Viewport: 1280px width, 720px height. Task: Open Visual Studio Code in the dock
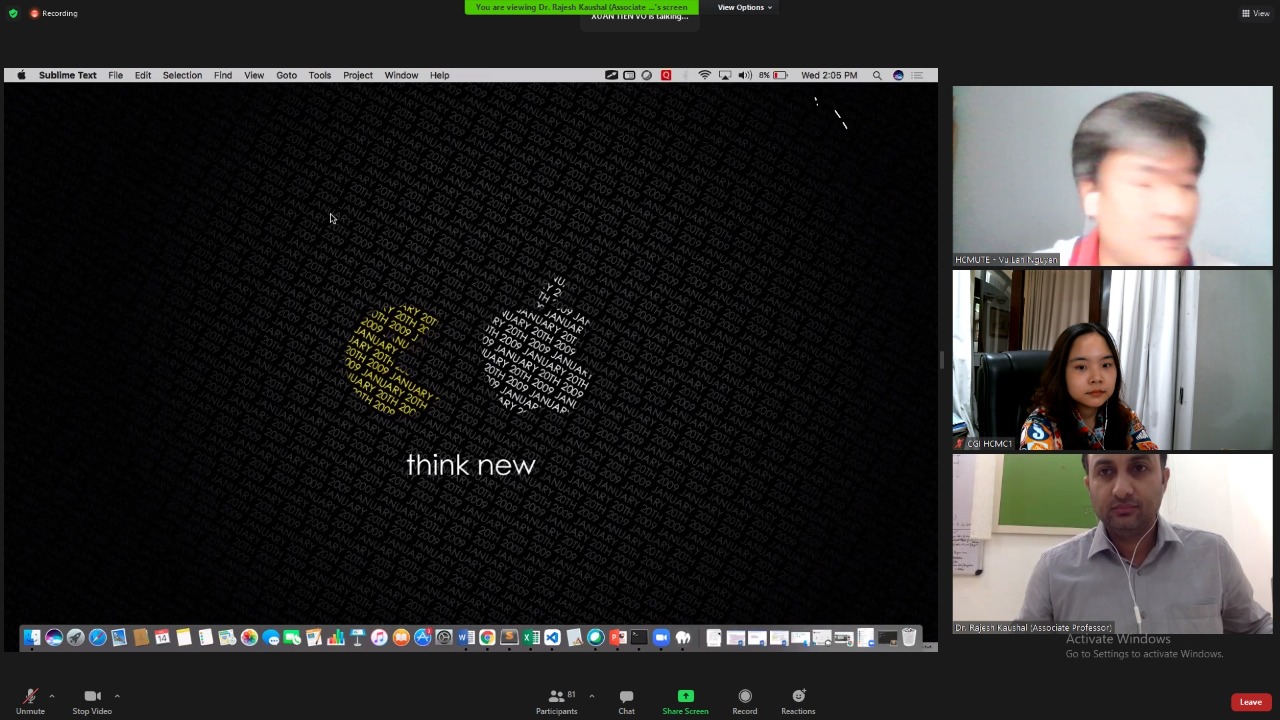click(552, 638)
